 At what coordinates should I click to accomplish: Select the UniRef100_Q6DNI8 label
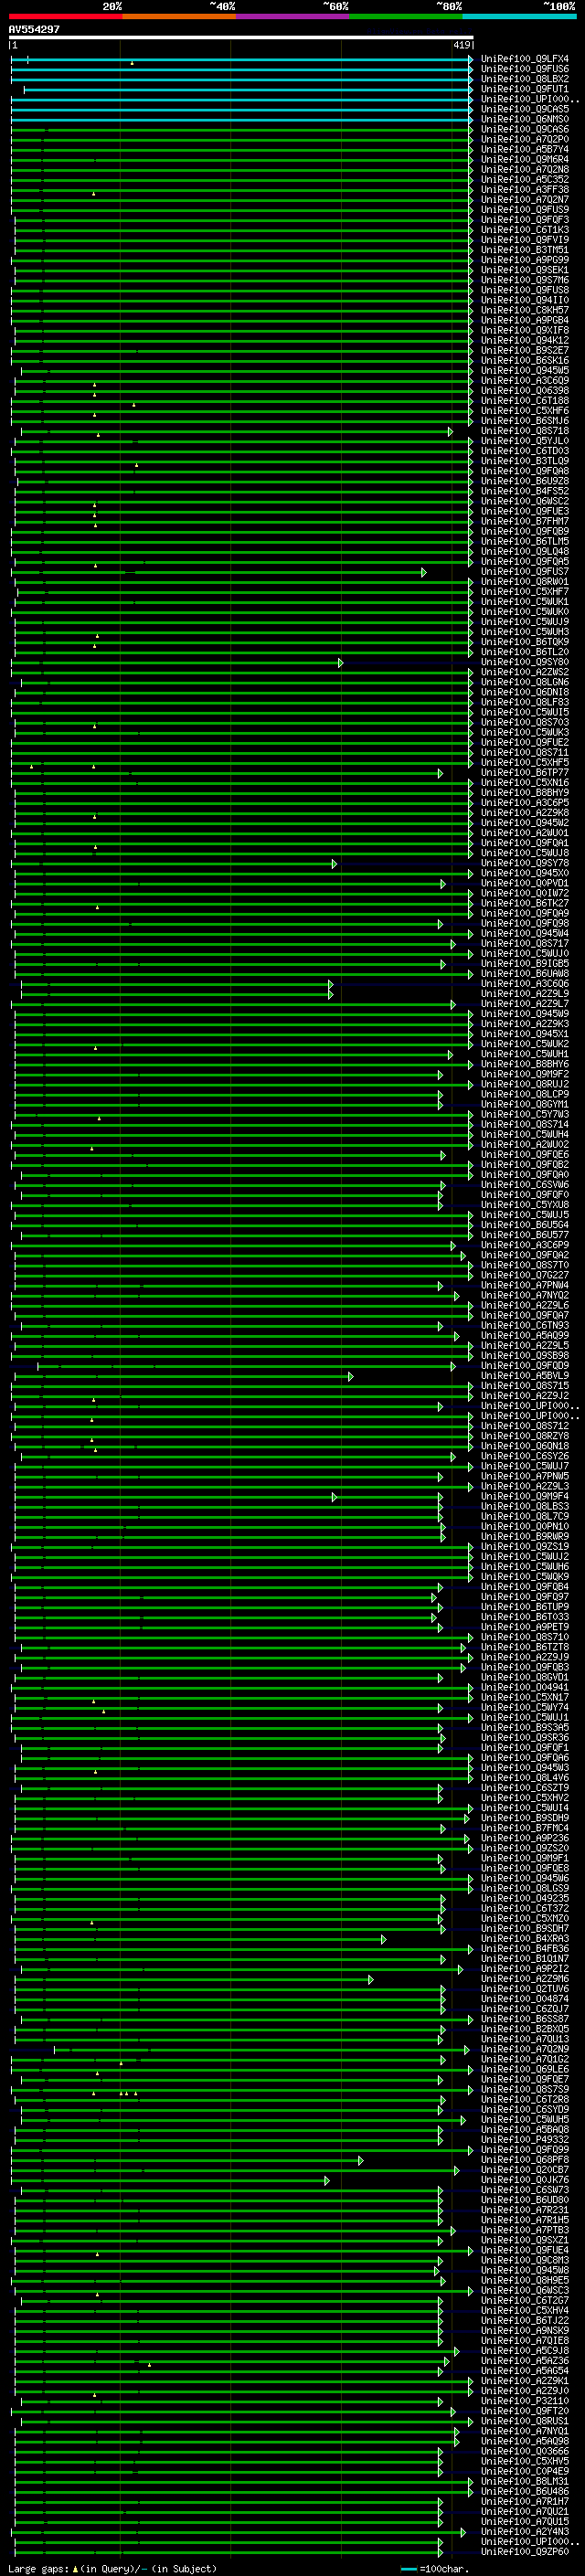click(x=525, y=692)
